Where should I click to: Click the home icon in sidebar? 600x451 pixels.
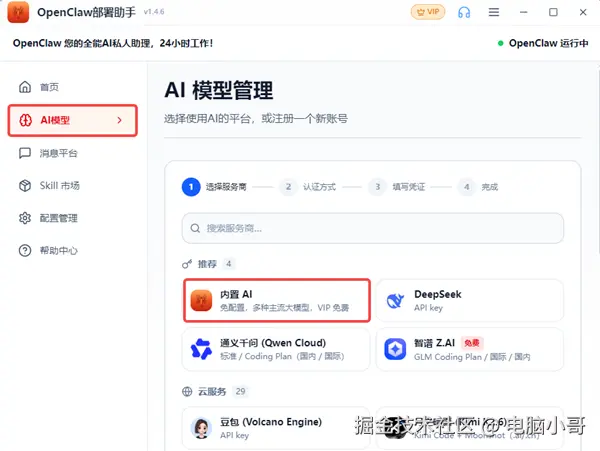25,87
